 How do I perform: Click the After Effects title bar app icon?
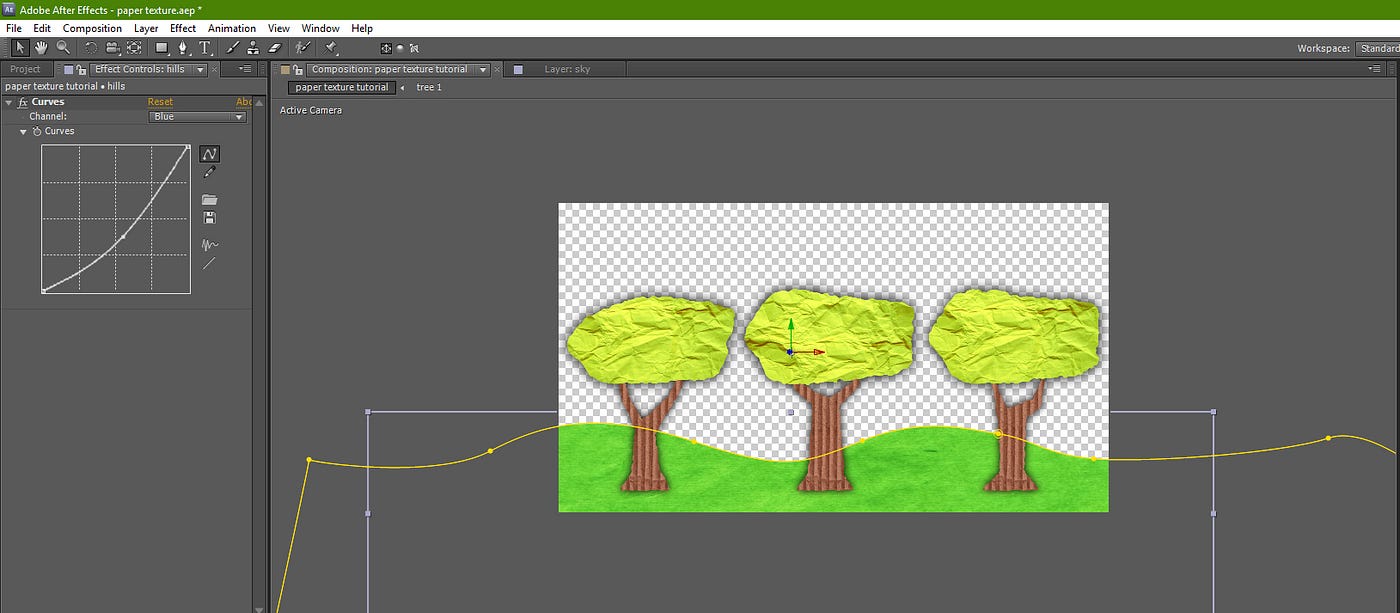pyautogui.click(x=9, y=8)
